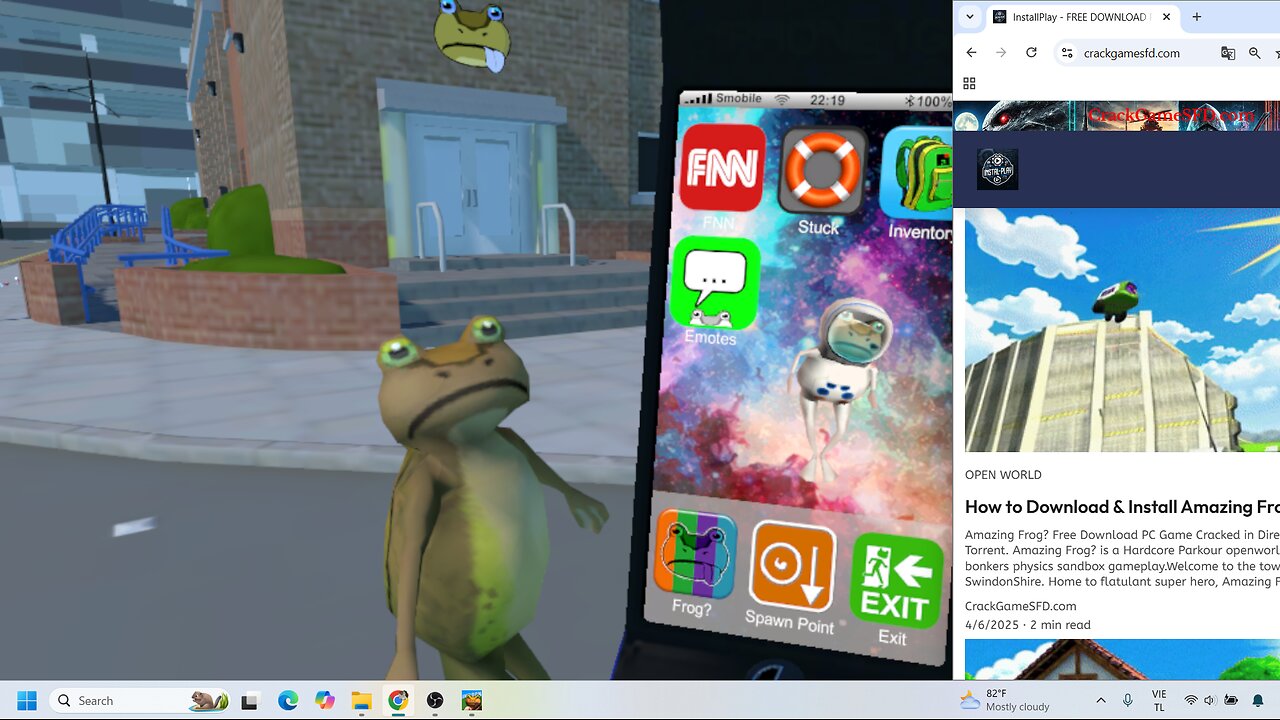This screenshot has width=1280, height=720.
Task: Open the apps grid in bookmarks bar
Action: (969, 83)
